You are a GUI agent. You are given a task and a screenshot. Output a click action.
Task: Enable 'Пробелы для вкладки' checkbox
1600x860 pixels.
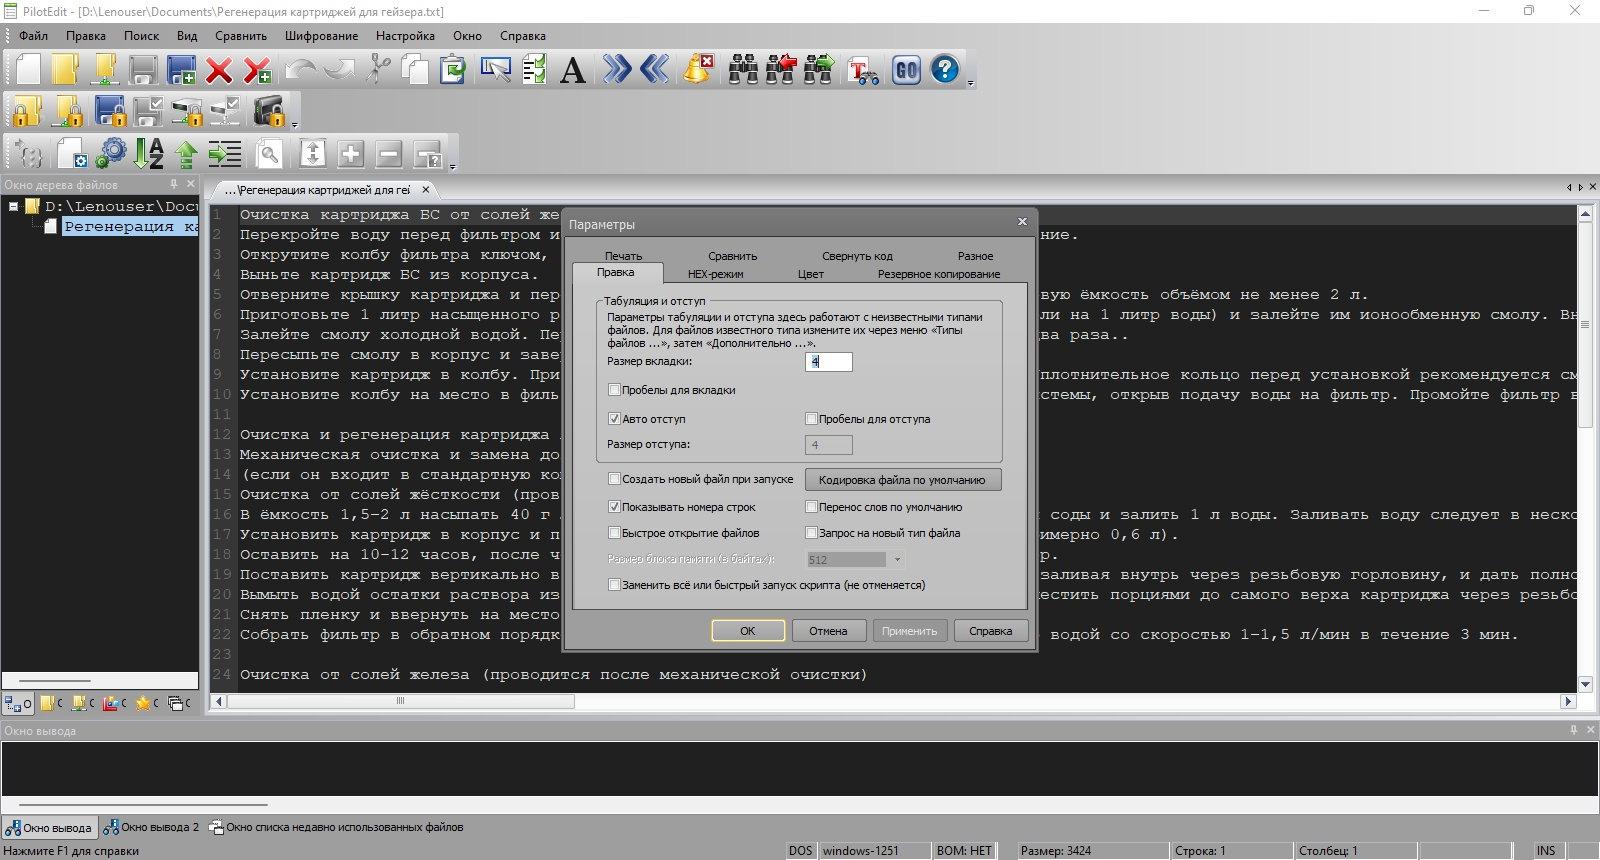(614, 390)
